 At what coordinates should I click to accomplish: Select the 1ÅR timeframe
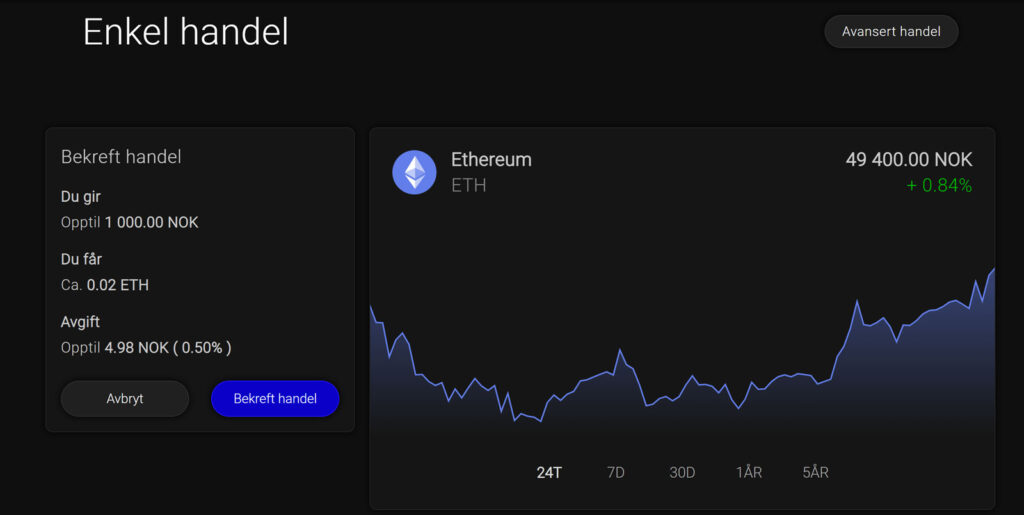(x=749, y=472)
